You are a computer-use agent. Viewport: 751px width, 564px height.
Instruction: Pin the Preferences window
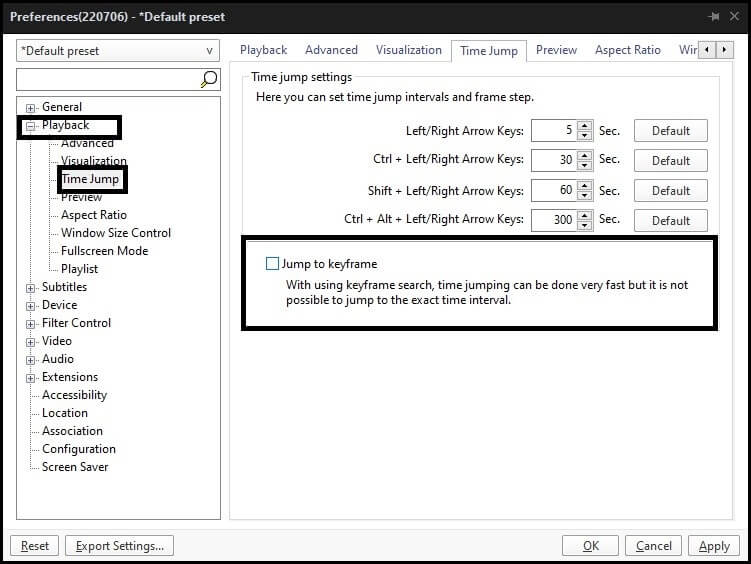[x=714, y=17]
